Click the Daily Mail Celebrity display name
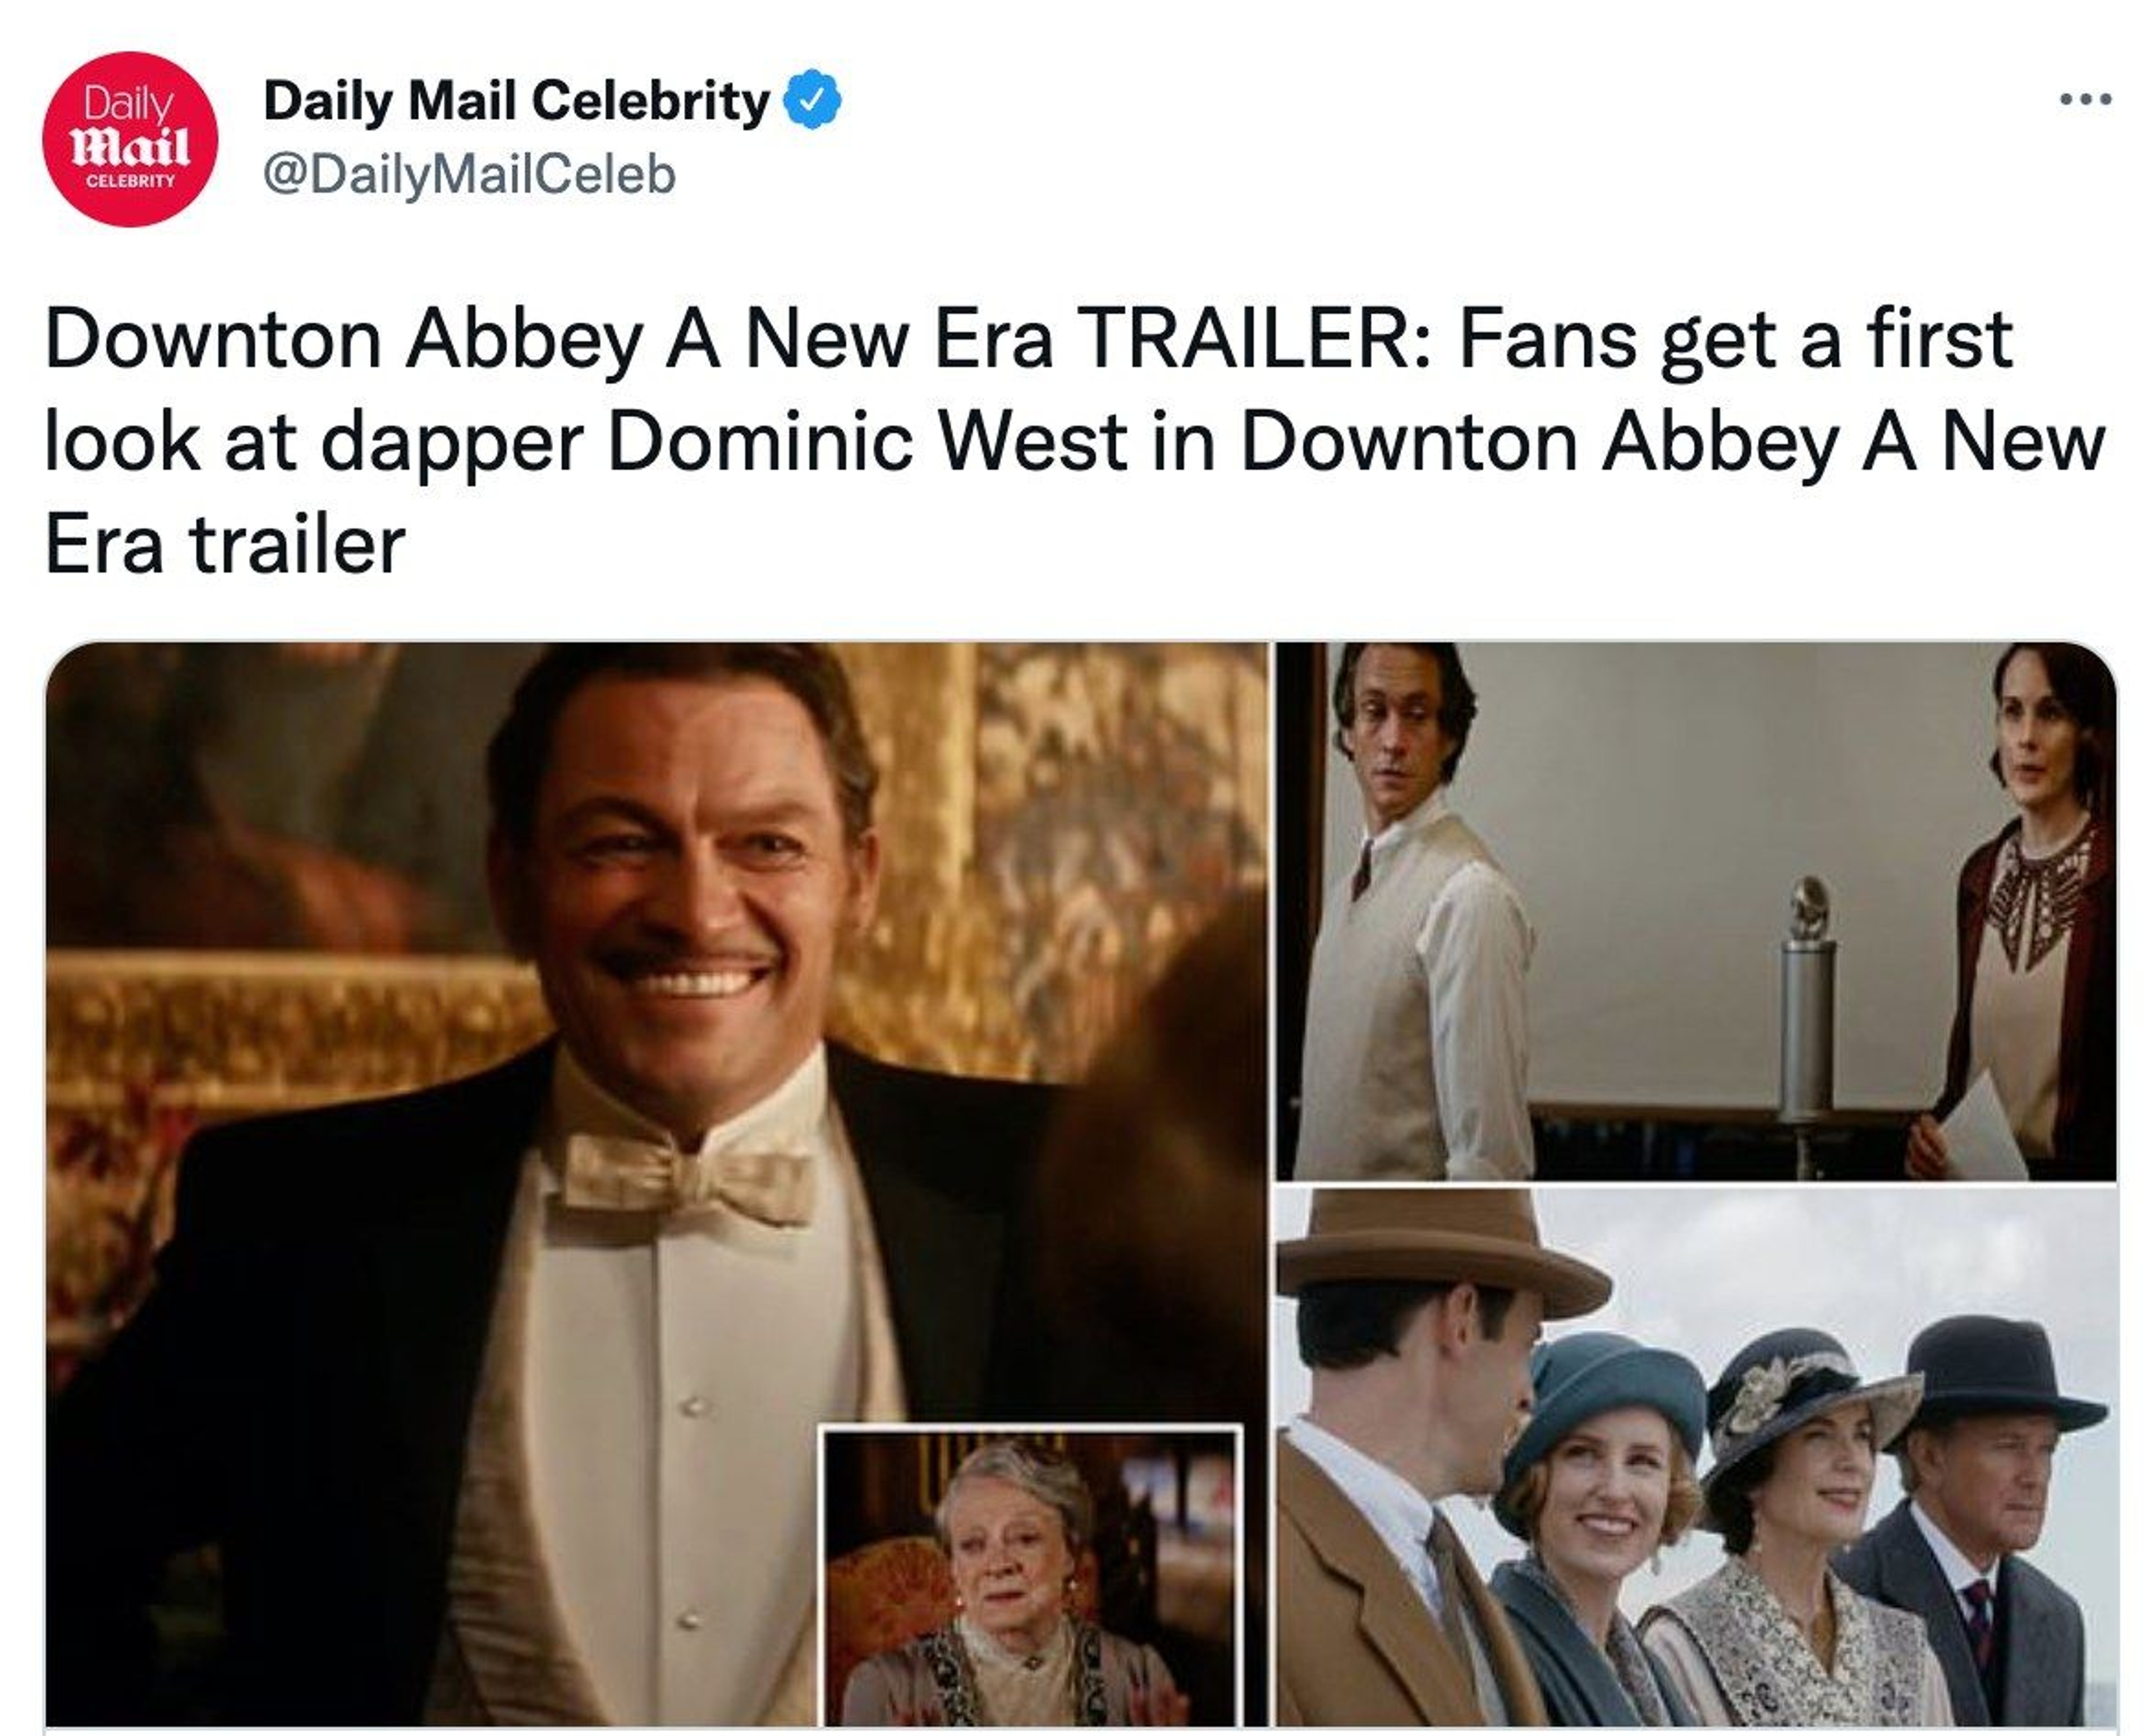This screenshot has height=1736, width=2155. (516, 101)
